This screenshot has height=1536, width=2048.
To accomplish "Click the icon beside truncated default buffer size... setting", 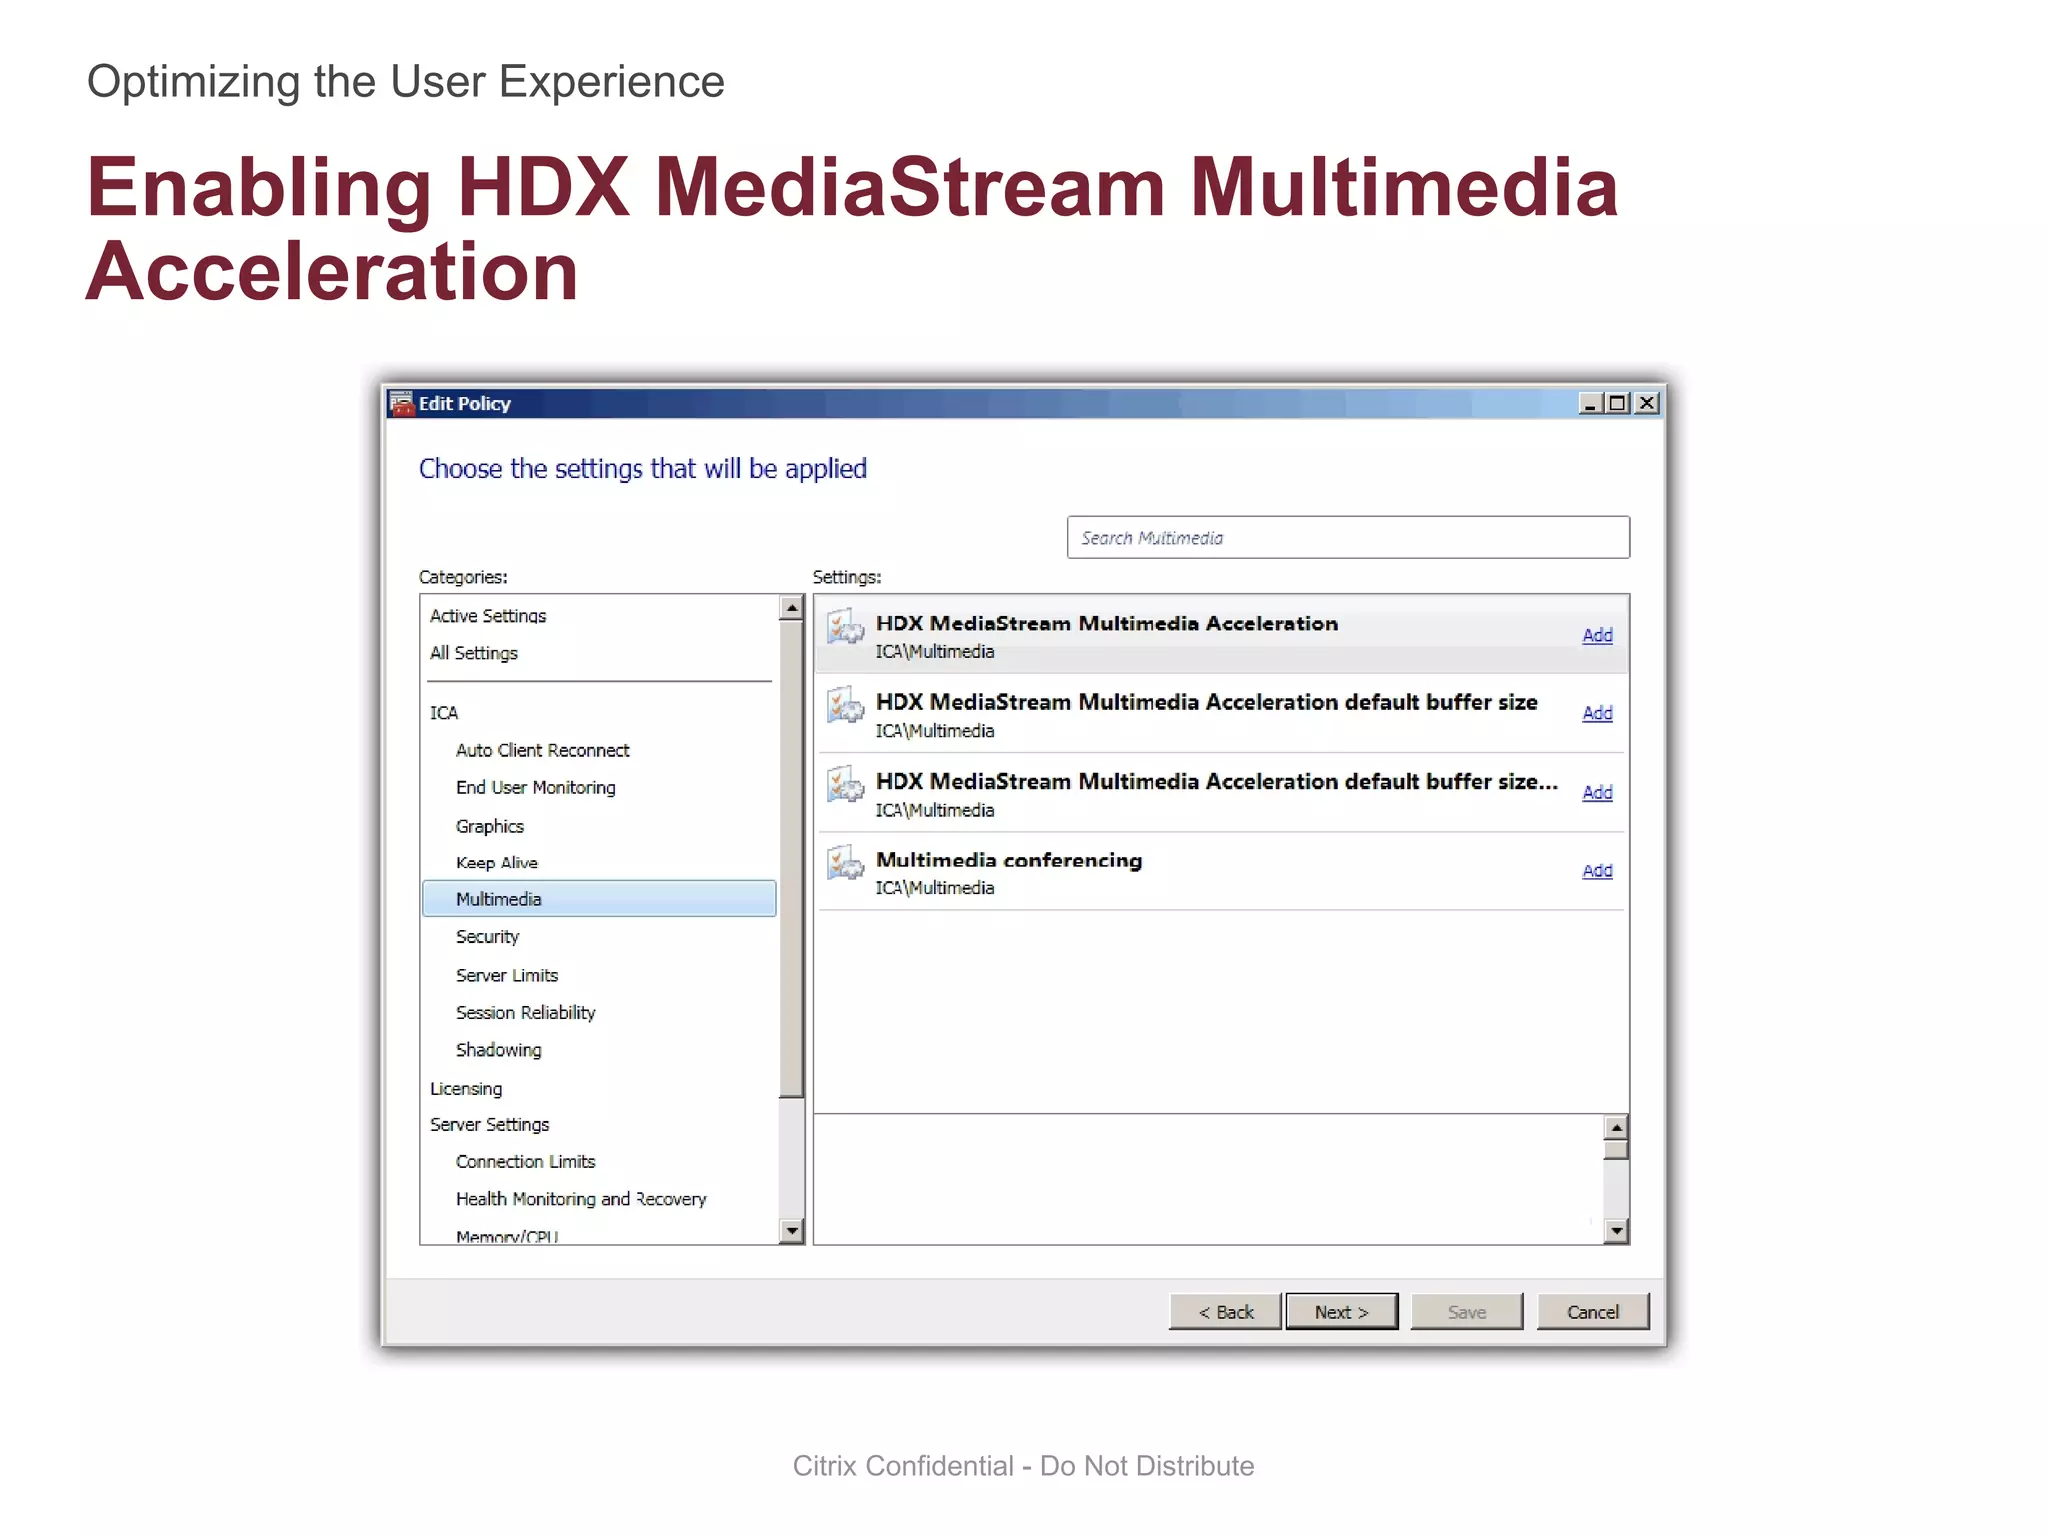I will coord(845,784).
